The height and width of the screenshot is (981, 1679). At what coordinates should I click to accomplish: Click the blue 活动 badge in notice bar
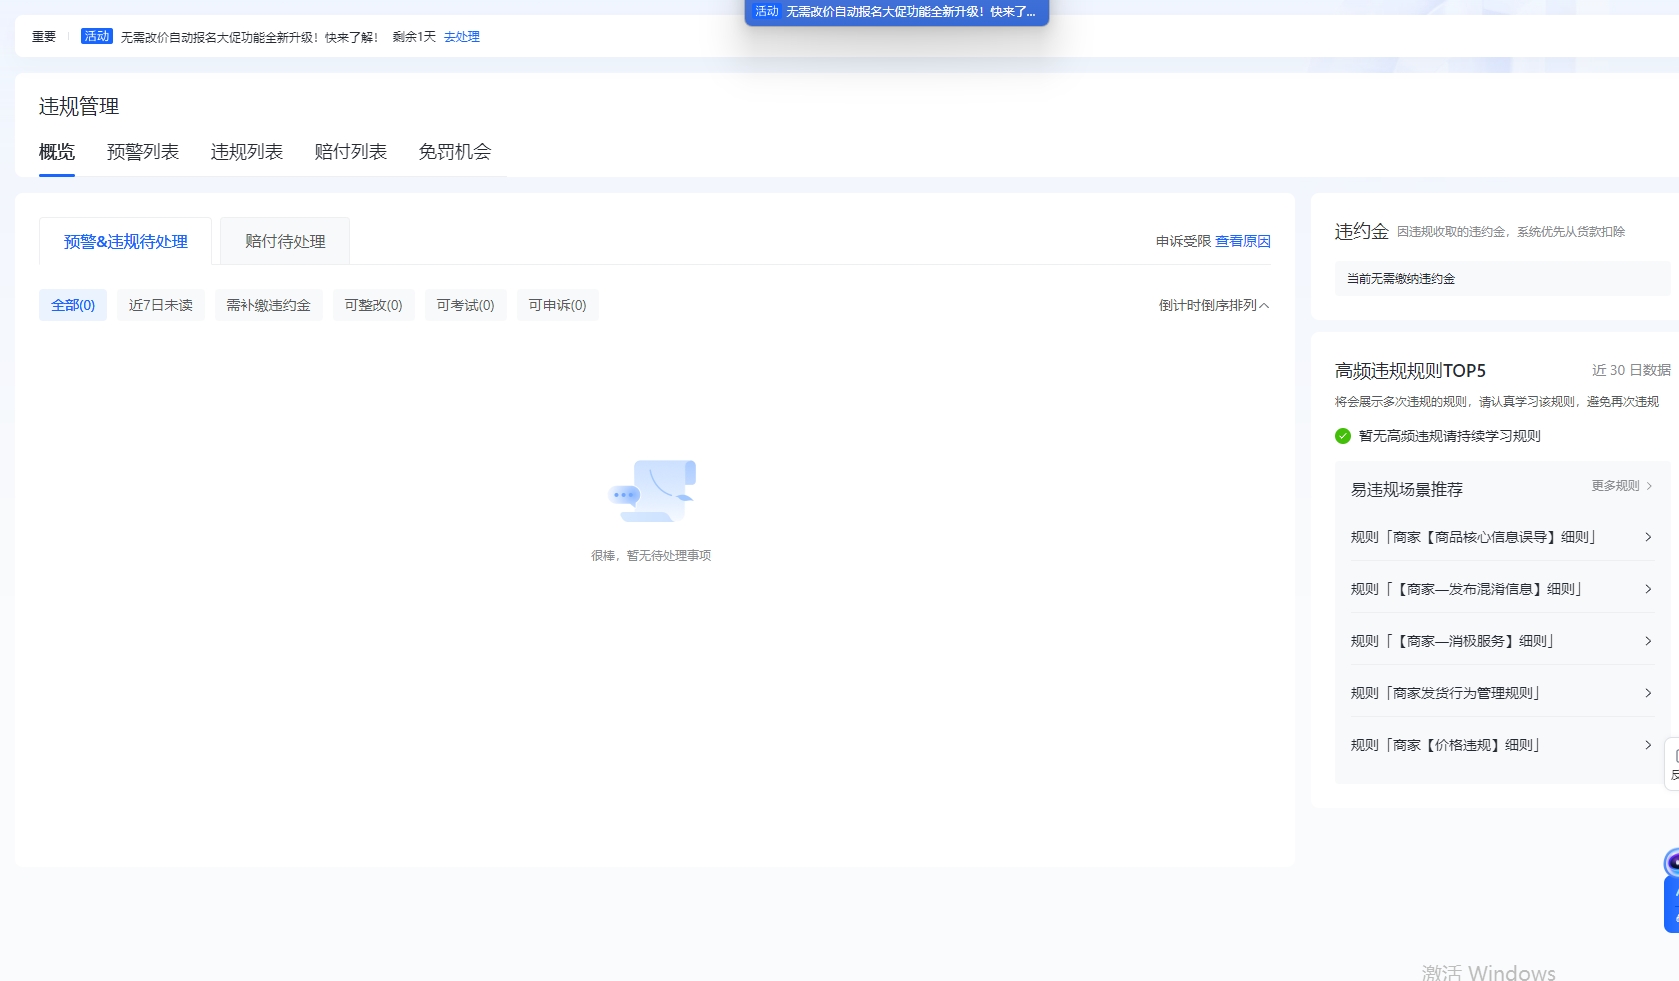(x=97, y=37)
